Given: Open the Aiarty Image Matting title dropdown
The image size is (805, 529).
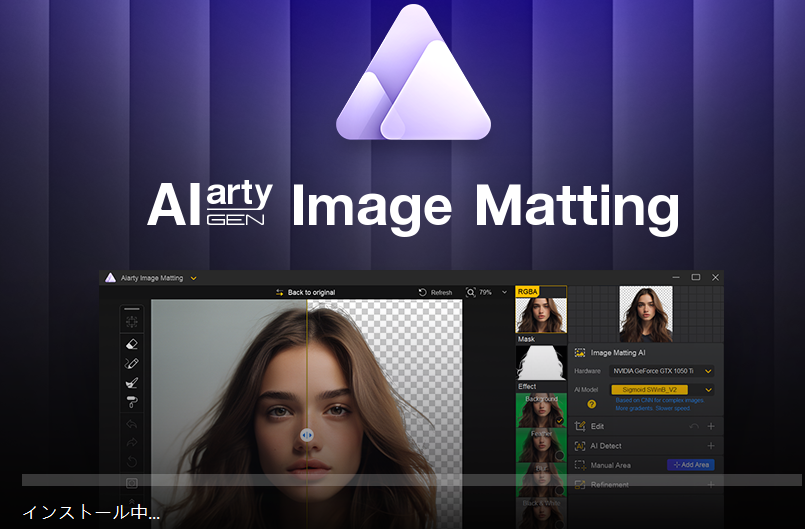Looking at the screenshot, I should pos(194,278).
